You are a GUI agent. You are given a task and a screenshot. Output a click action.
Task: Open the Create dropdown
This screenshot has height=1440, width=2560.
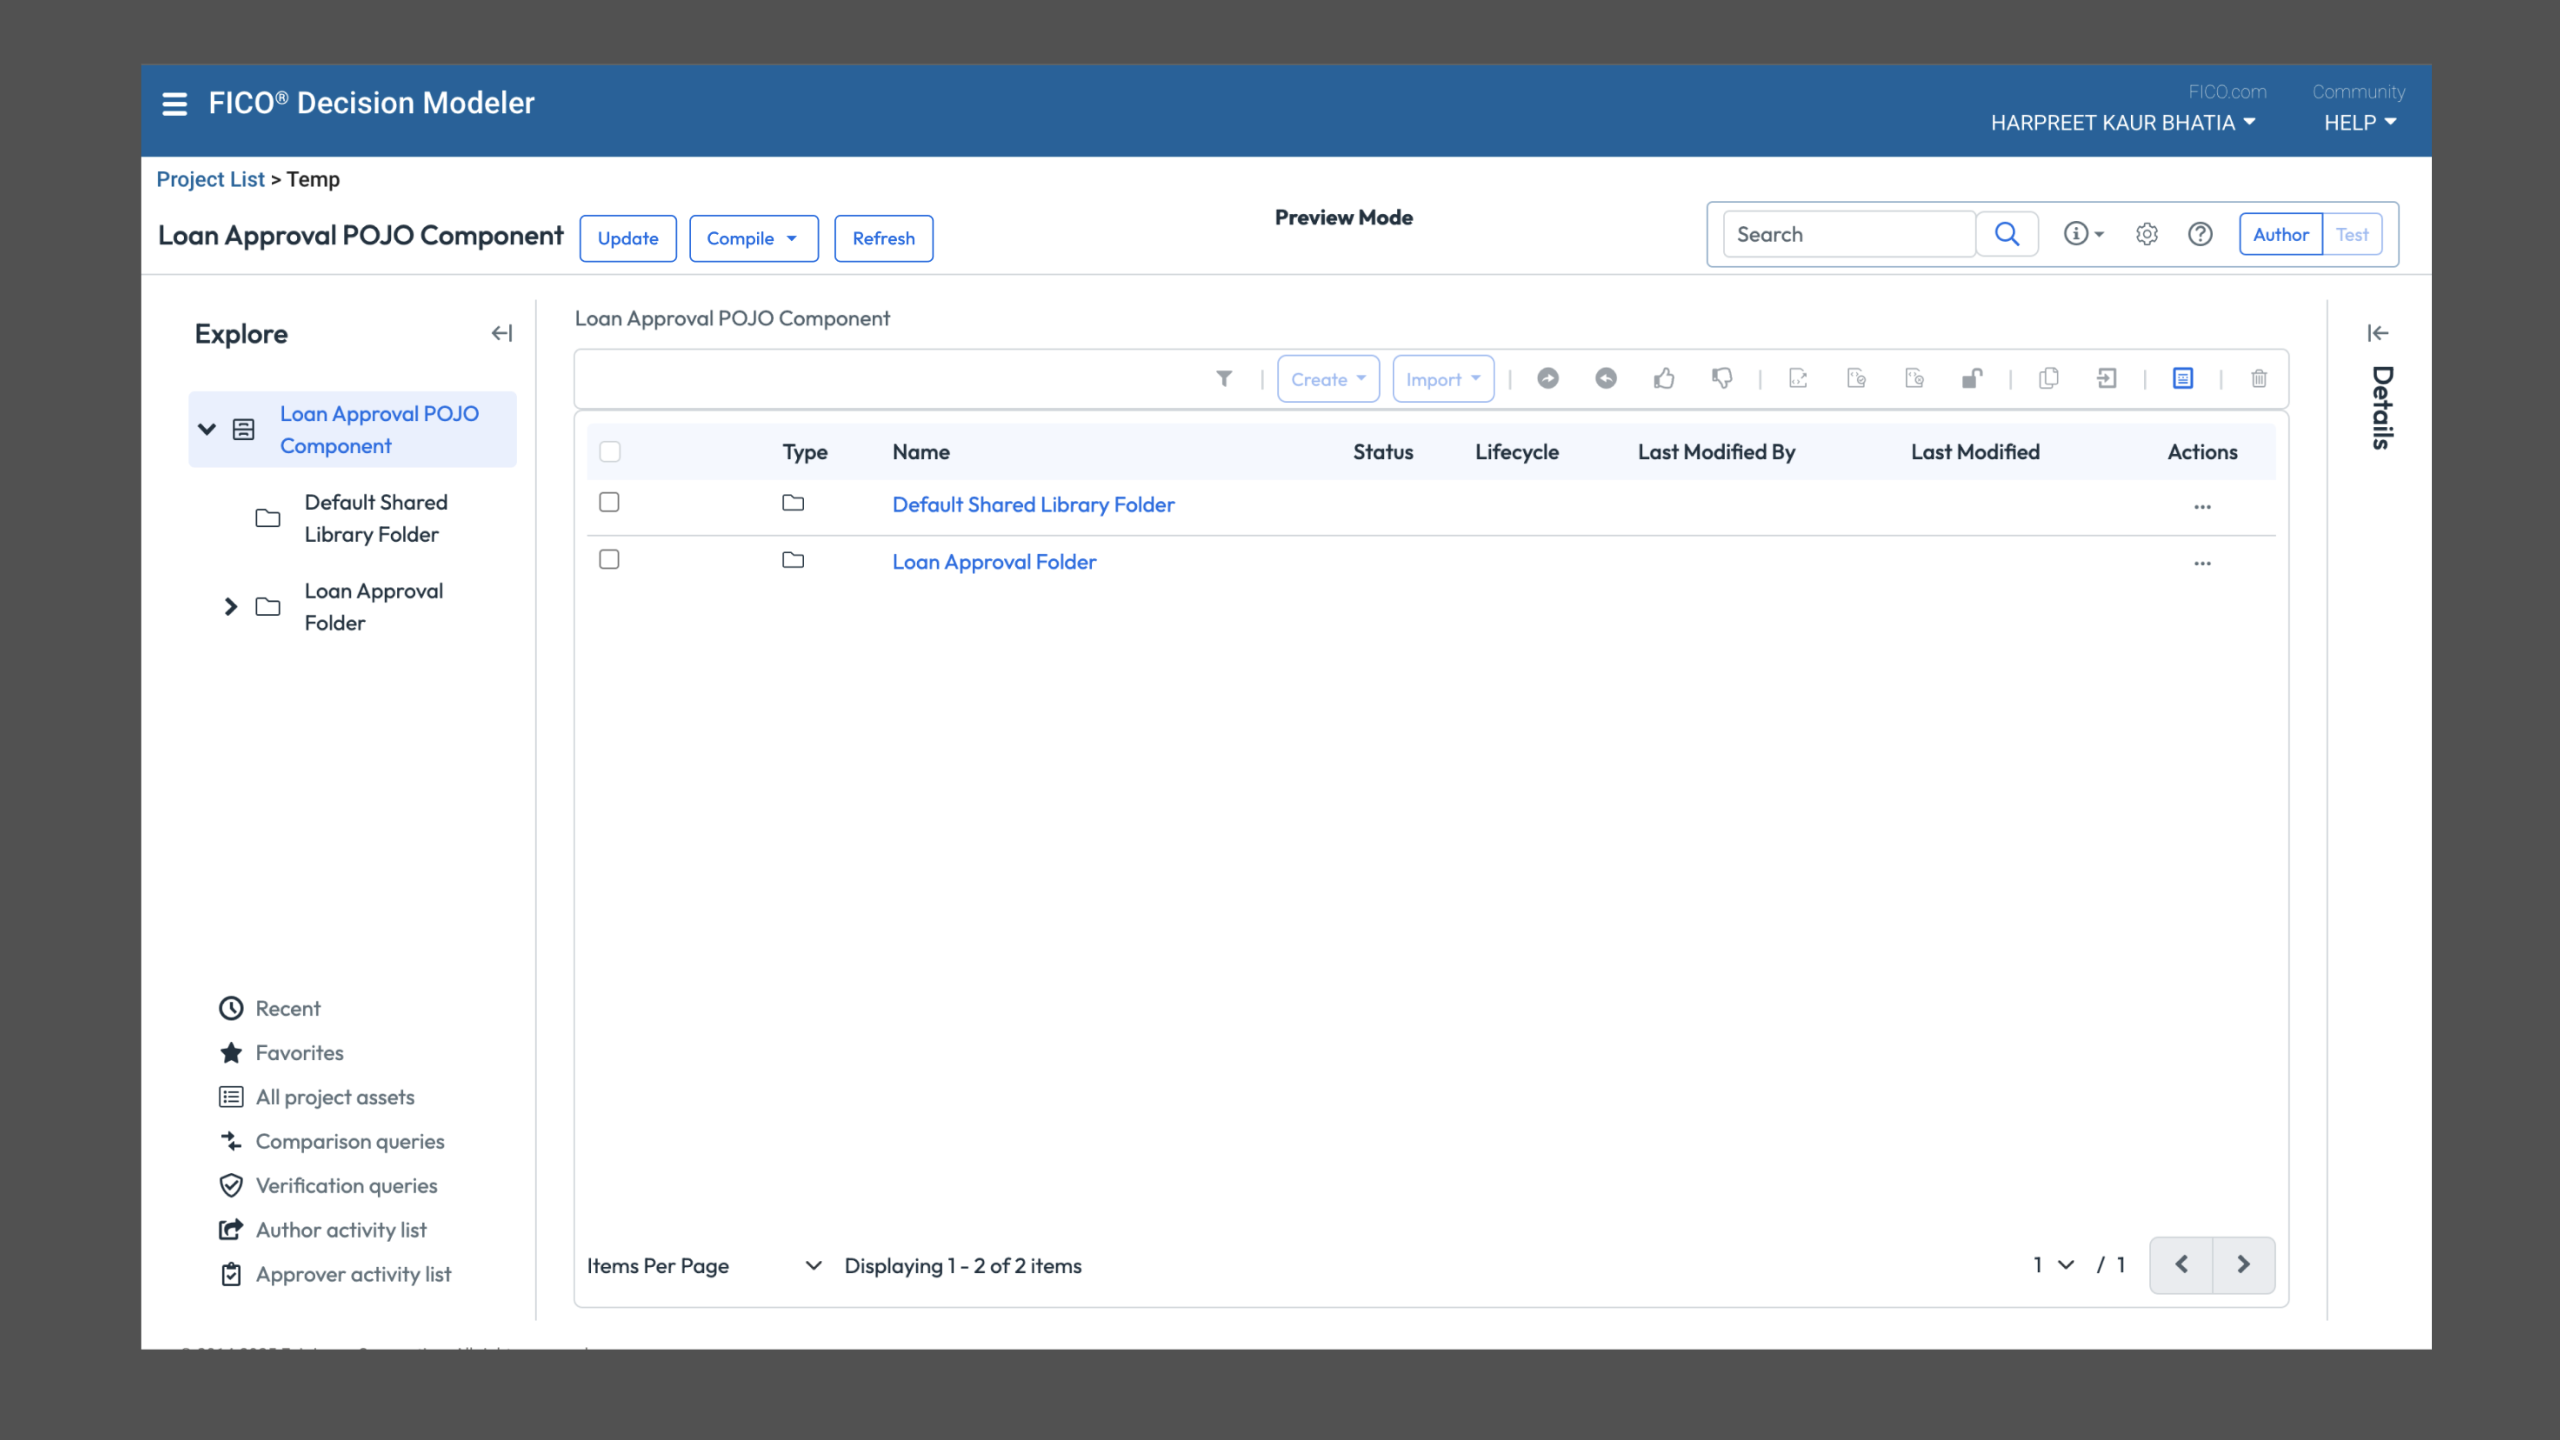tap(1328, 379)
